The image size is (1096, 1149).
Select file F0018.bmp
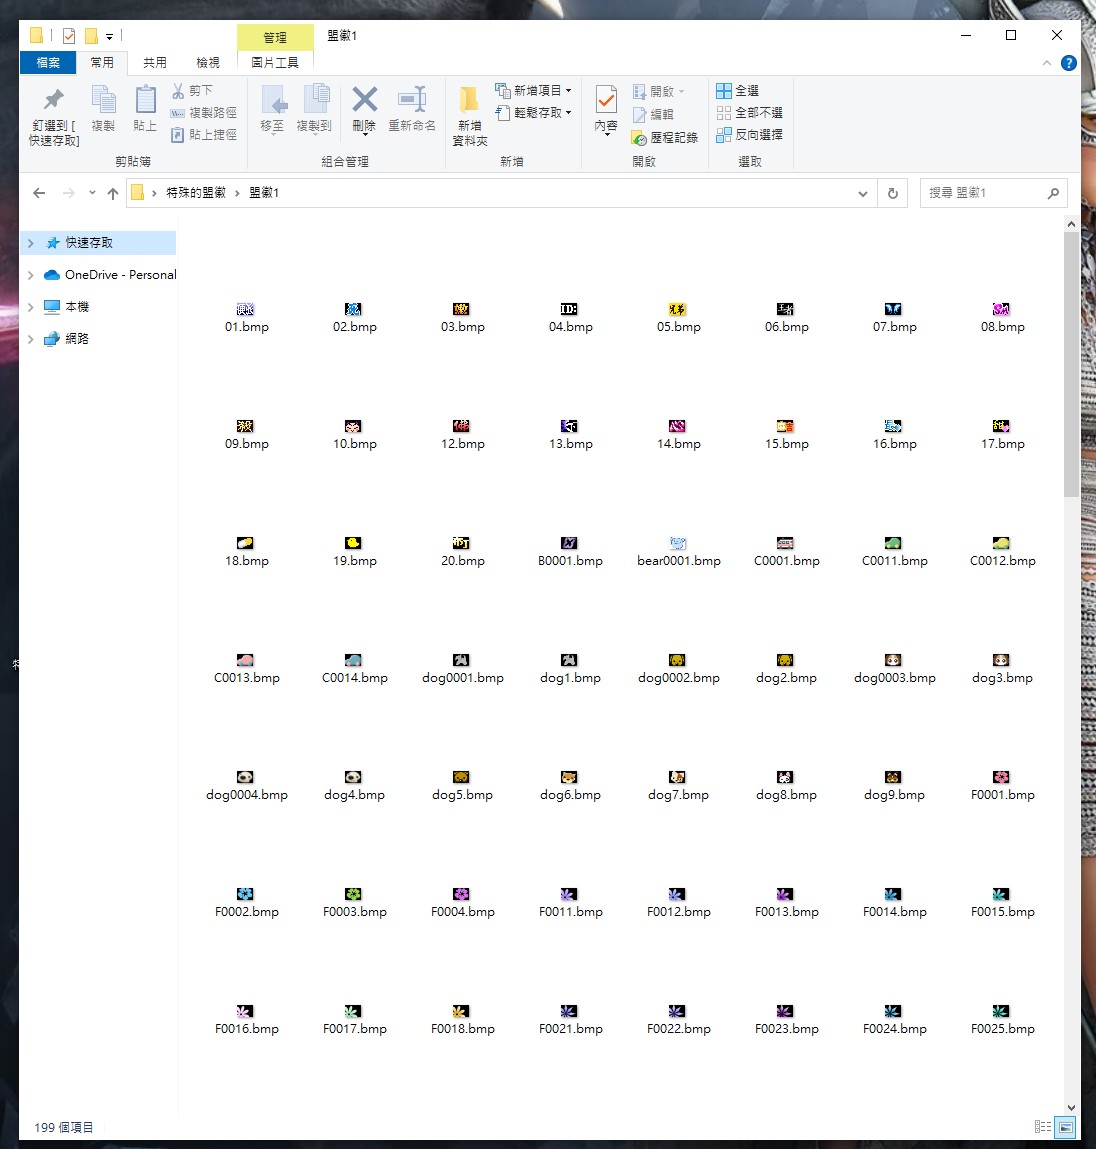click(x=462, y=1021)
